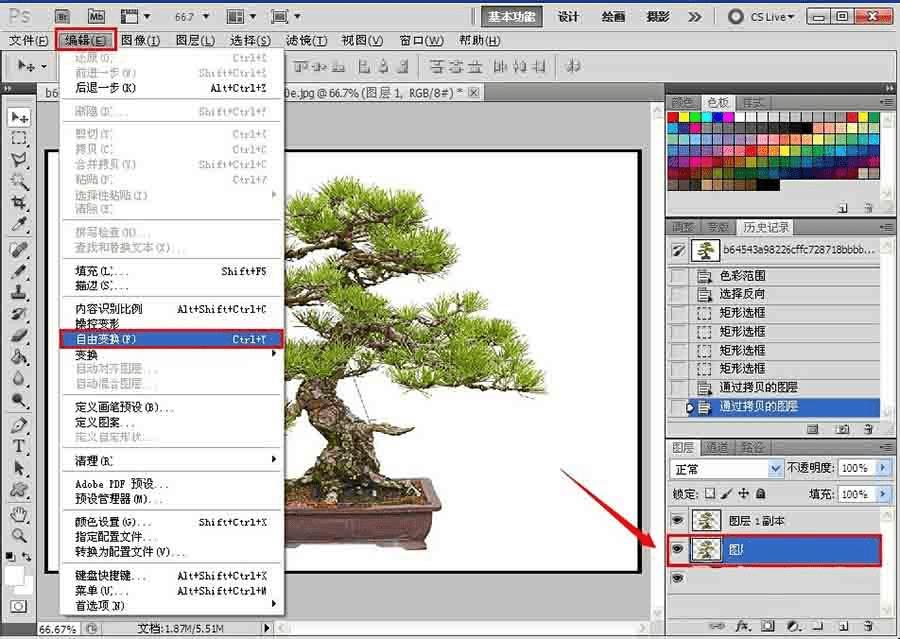Show more workspaces with >> chevron
Screen dimensions: 900x639
pos(695,17)
